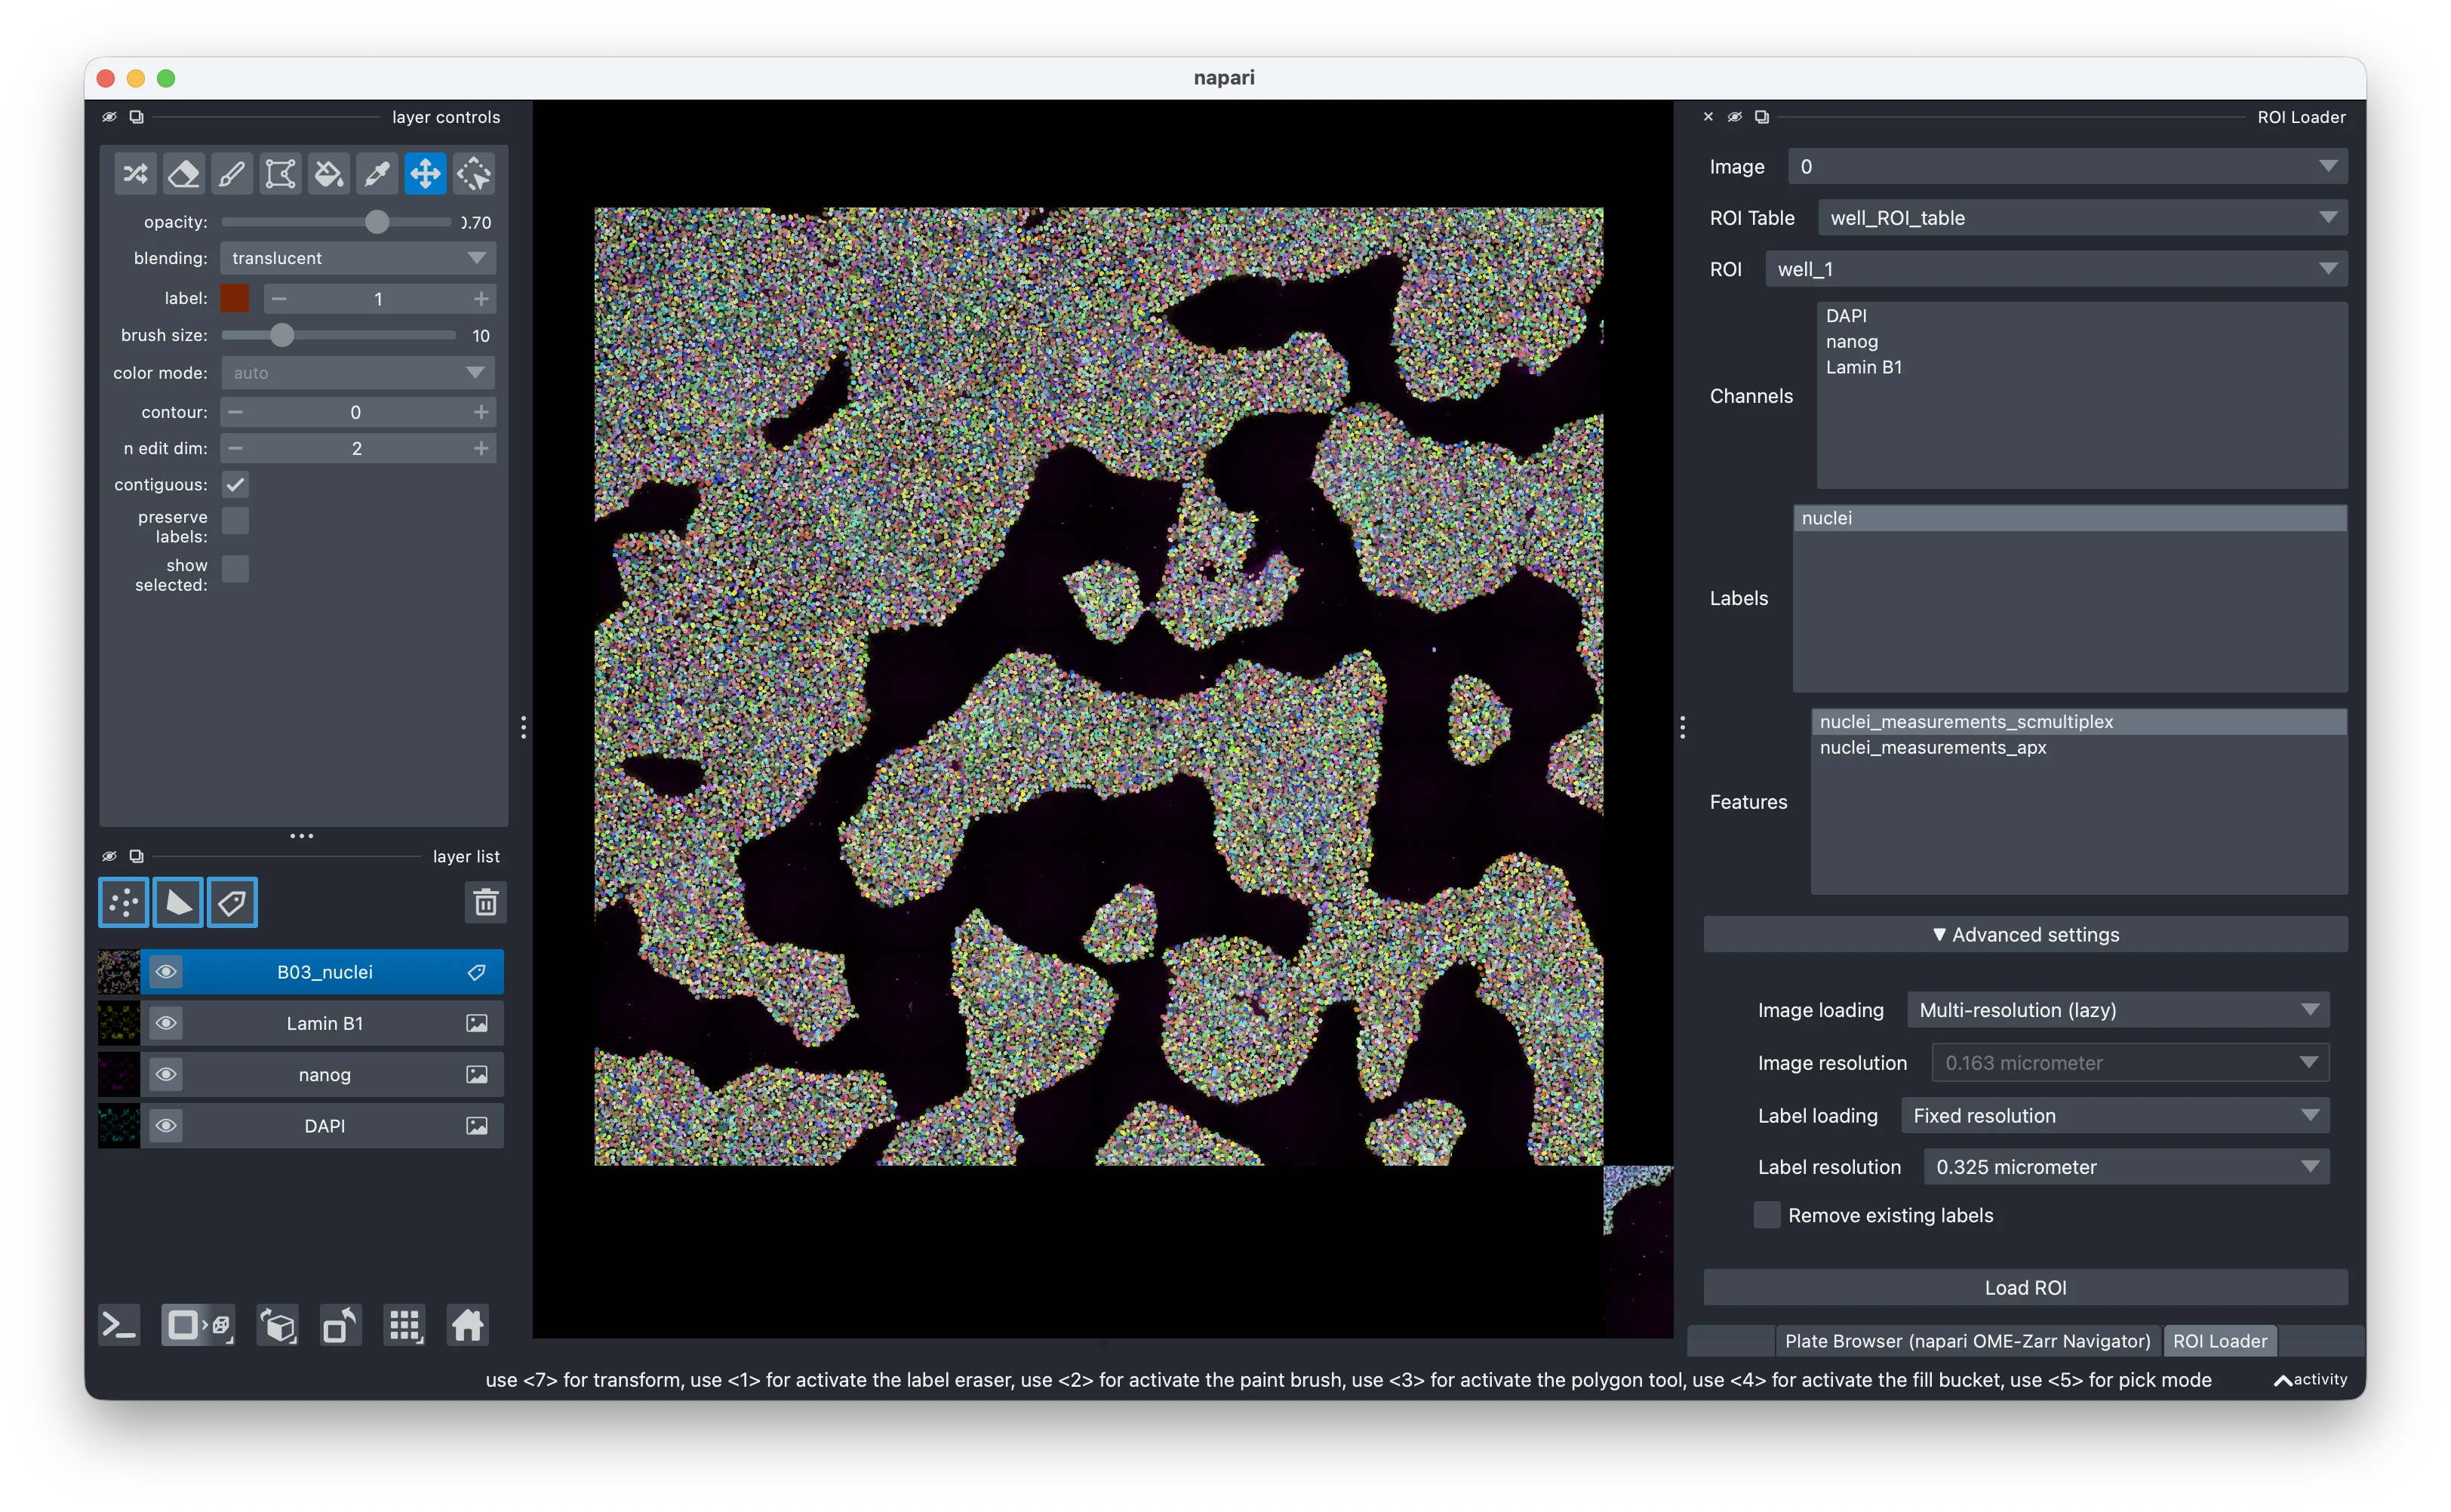This screenshot has height=1512, width=2451.
Task: Open the ROI Table dropdown
Action: click(2082, 218)
